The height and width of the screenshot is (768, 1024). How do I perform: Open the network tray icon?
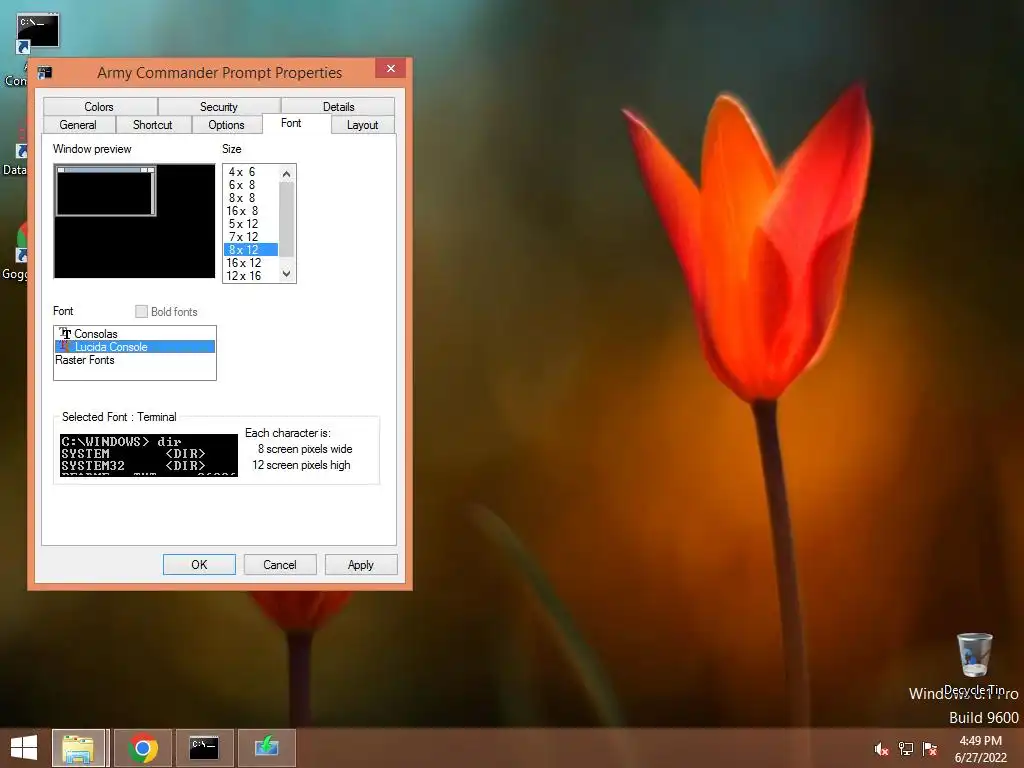point(906,749)
